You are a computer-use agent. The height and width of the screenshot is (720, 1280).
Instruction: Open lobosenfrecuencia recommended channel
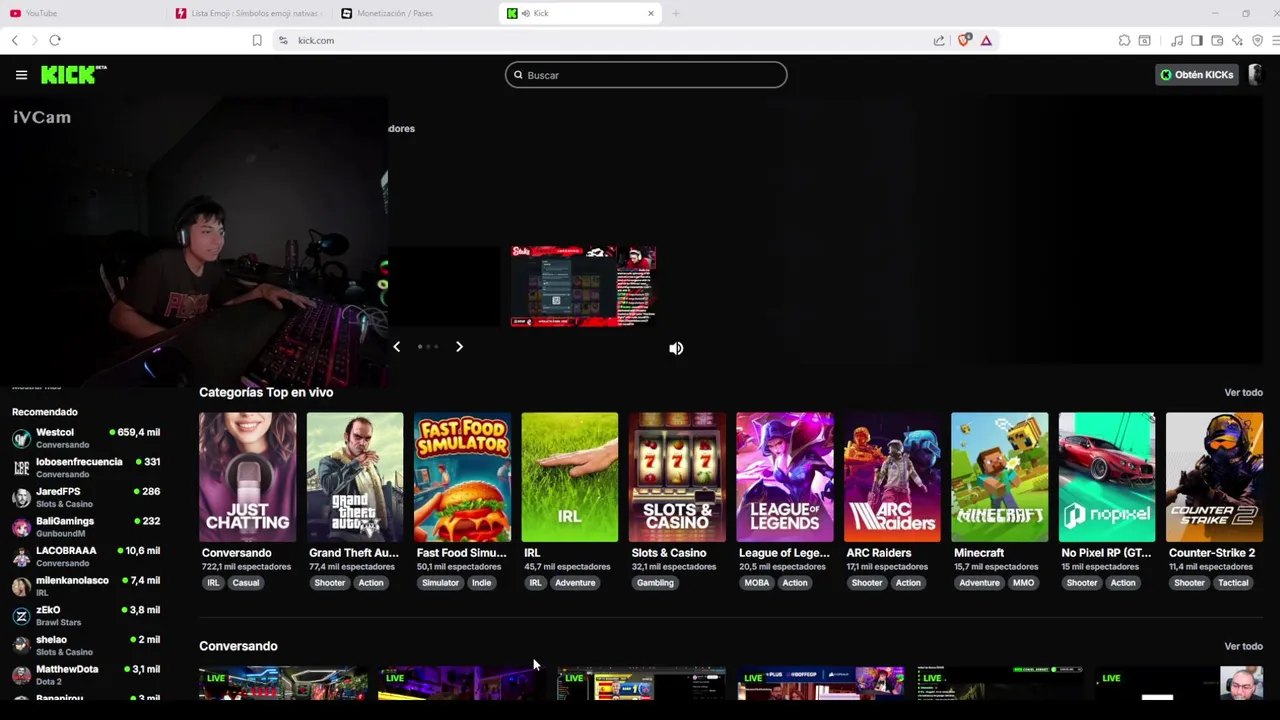[x=86, y=467]
